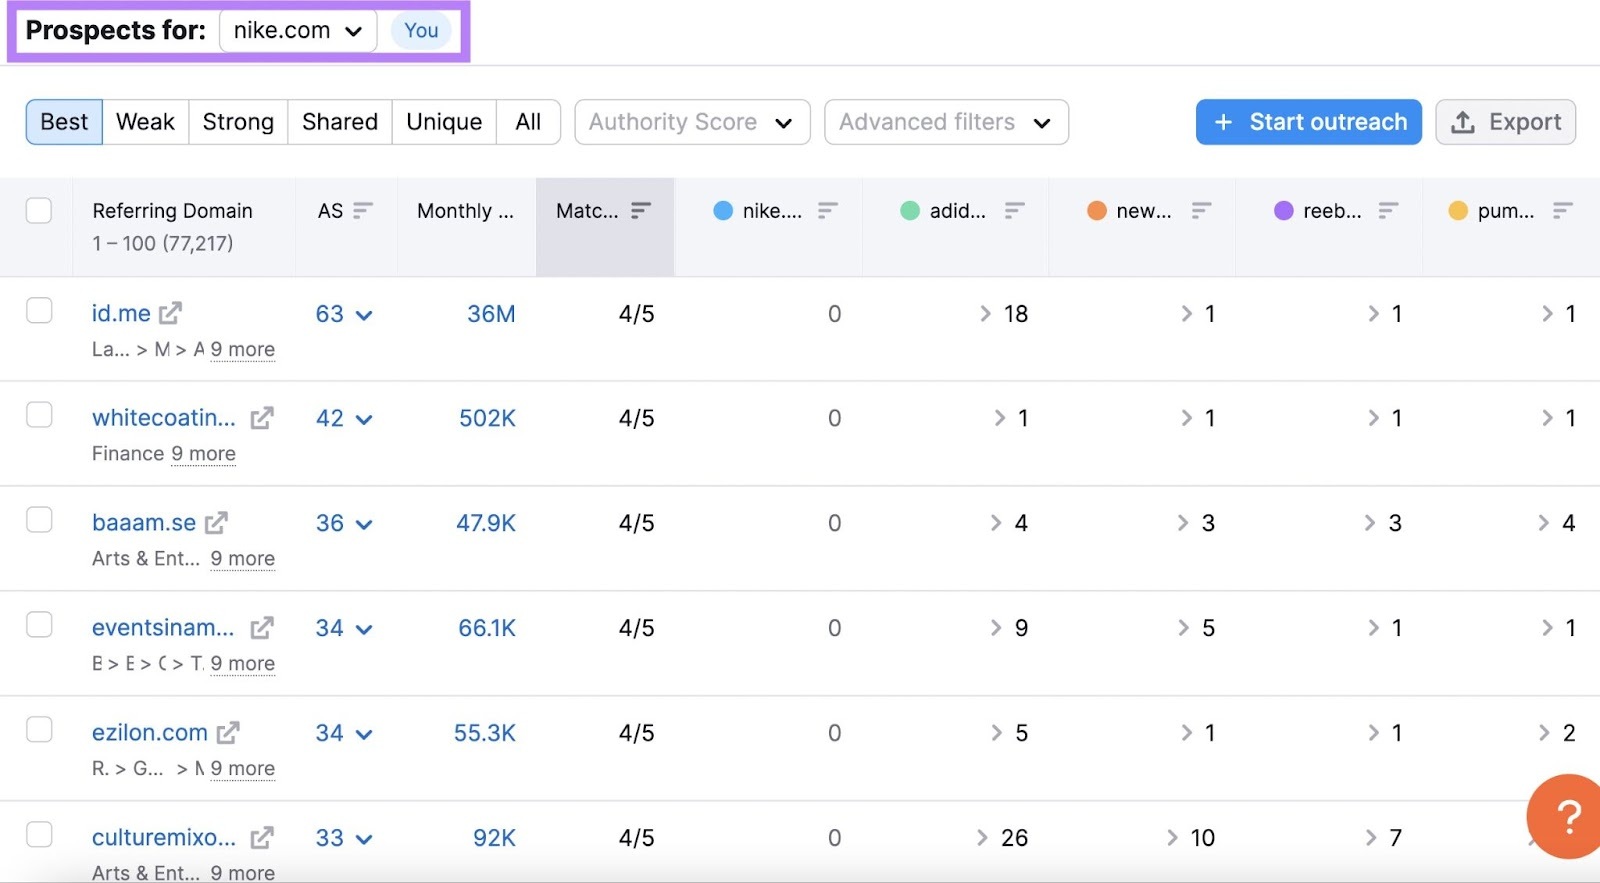Click the Monthly visits column header
The width and height of the screenshot is (1600, 883).
[466, 211]
